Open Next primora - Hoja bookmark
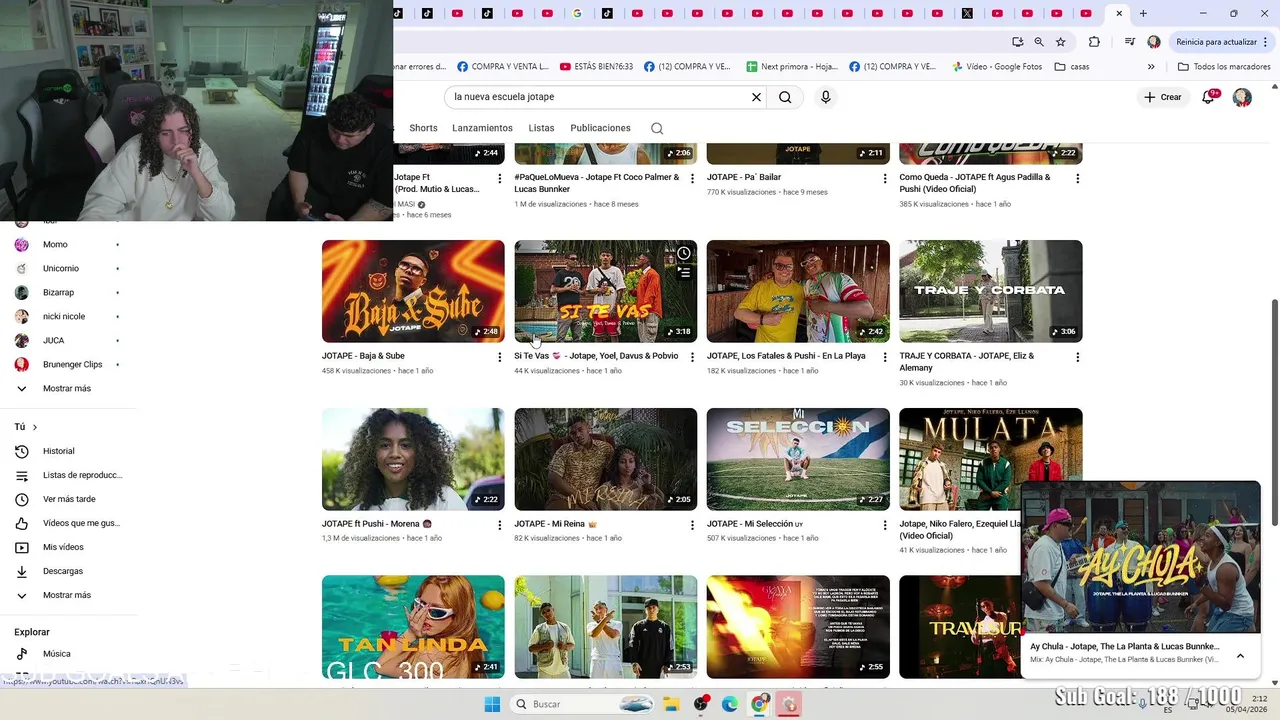The height and width of the screenshot is (720, 1280). (x=792, y=67)
